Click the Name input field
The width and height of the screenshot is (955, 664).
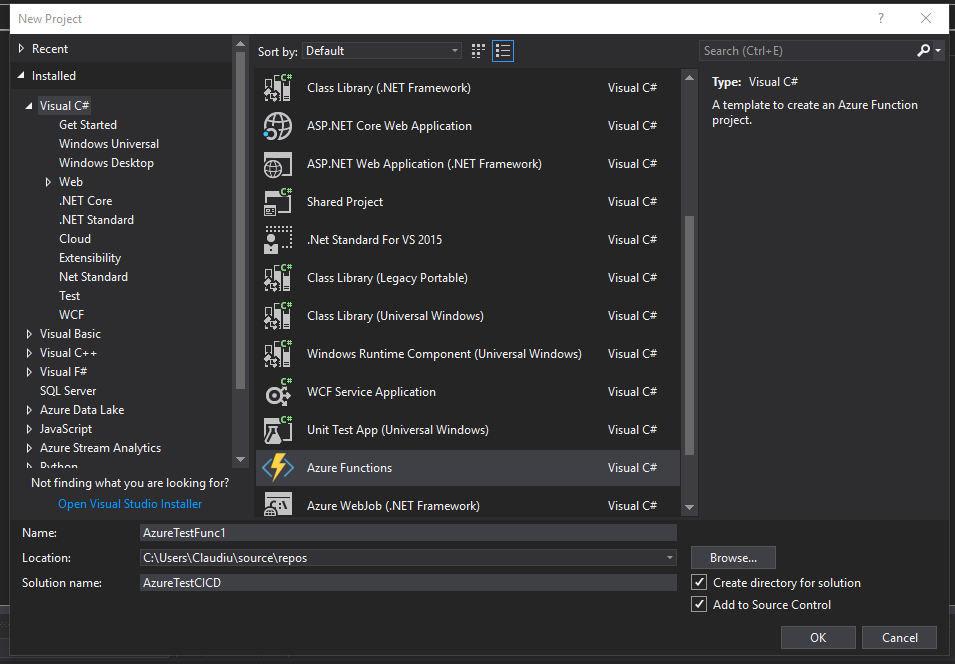408,532
